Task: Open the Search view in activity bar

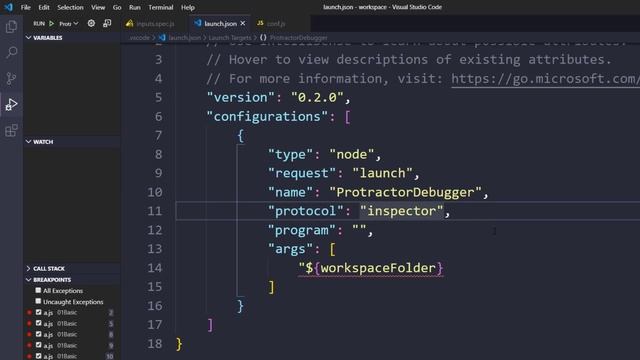Action: click(x=11, y=52)
